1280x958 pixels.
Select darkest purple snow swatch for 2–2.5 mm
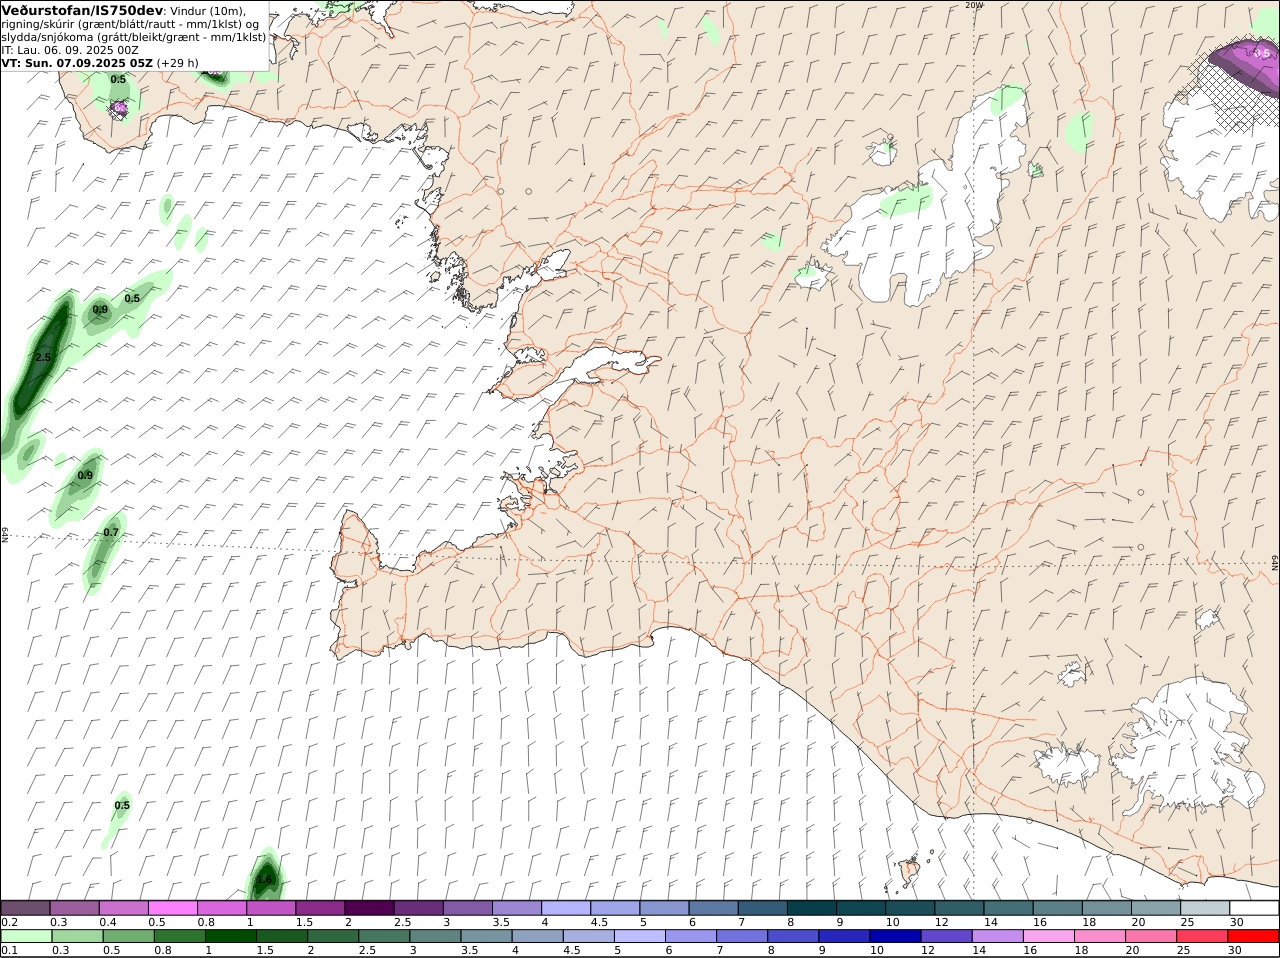[x=370, y=907]
